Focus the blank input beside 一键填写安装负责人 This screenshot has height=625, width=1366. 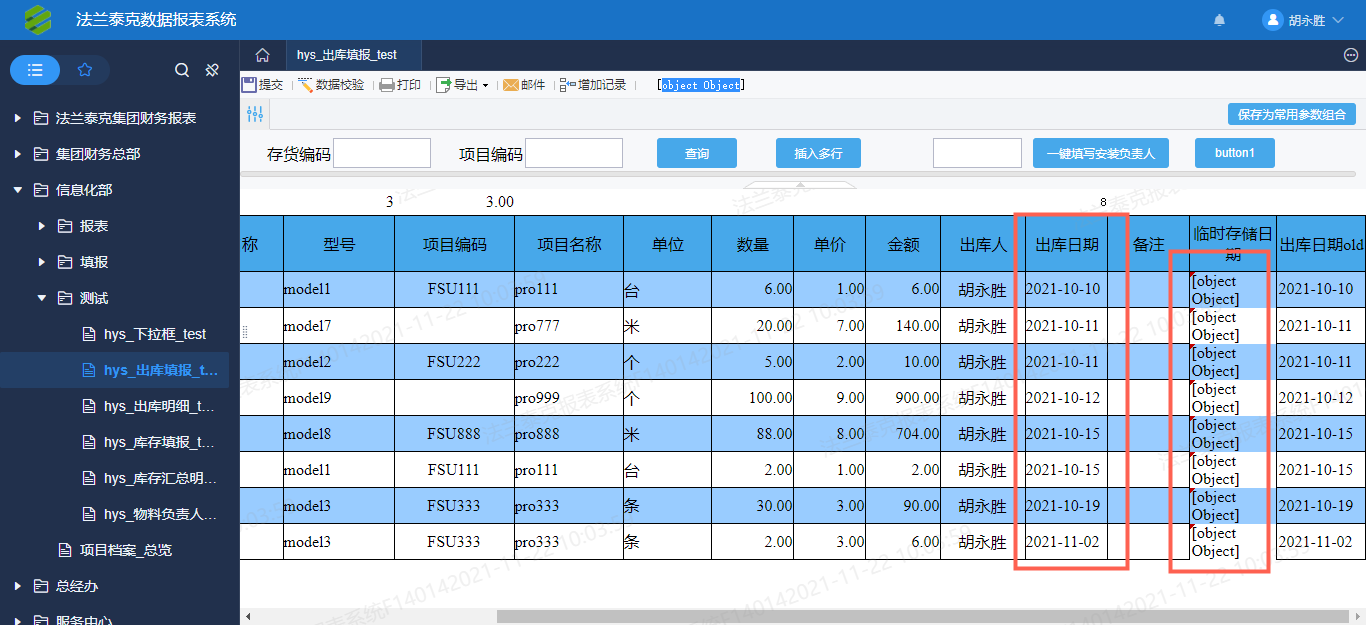tap(977, 153)
